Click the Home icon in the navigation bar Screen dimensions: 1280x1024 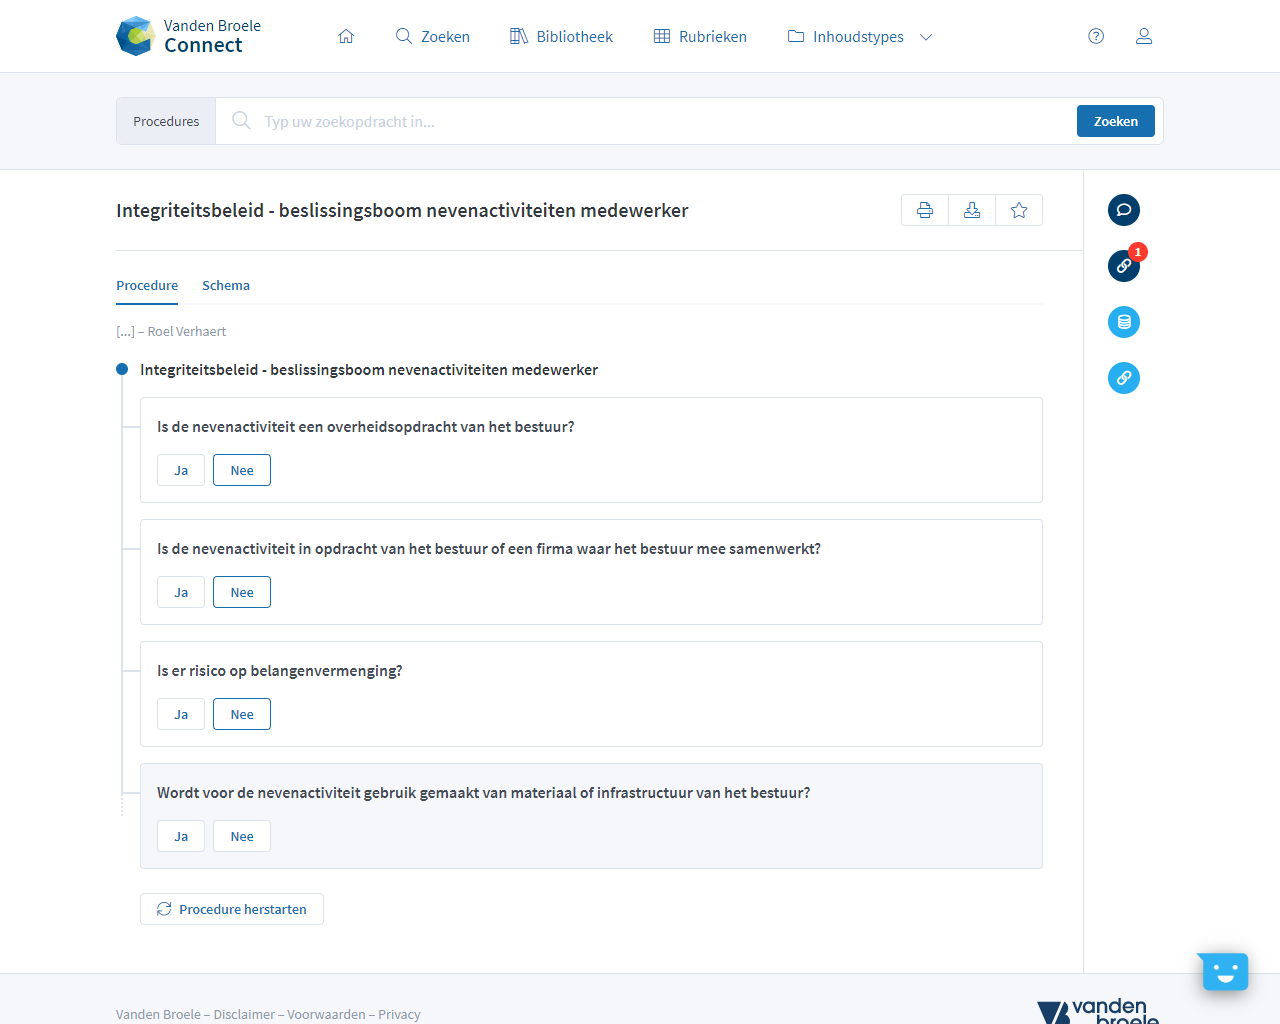(x=346, y=35)
